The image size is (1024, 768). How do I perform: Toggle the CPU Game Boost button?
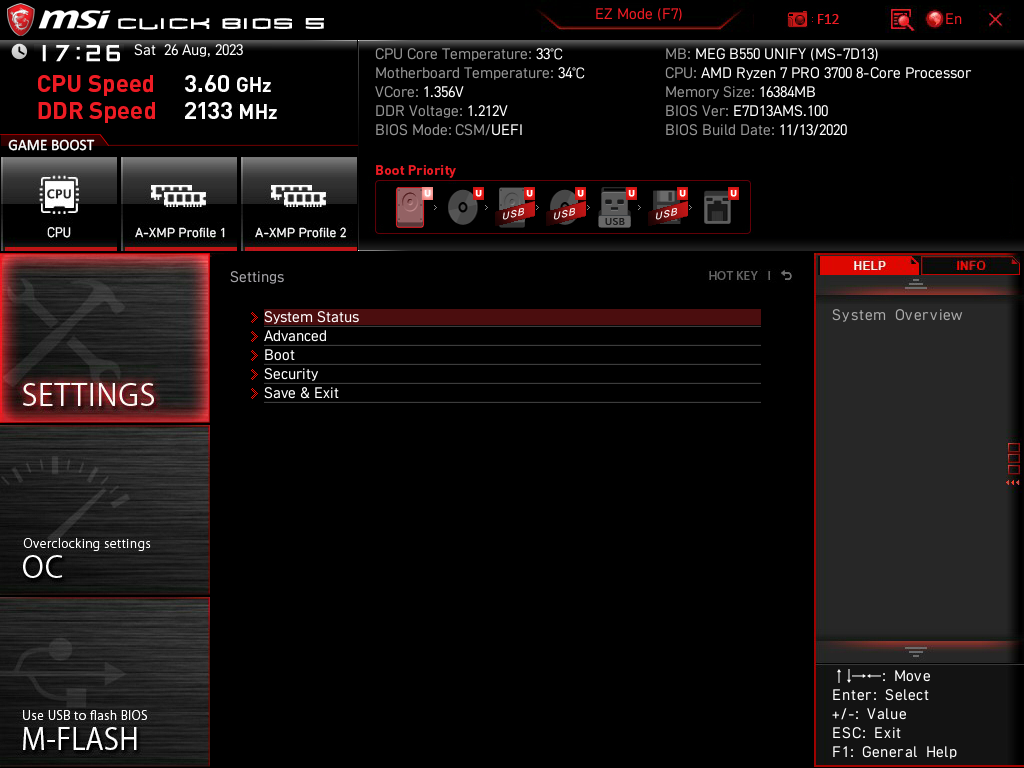click(x=59, y=203)
